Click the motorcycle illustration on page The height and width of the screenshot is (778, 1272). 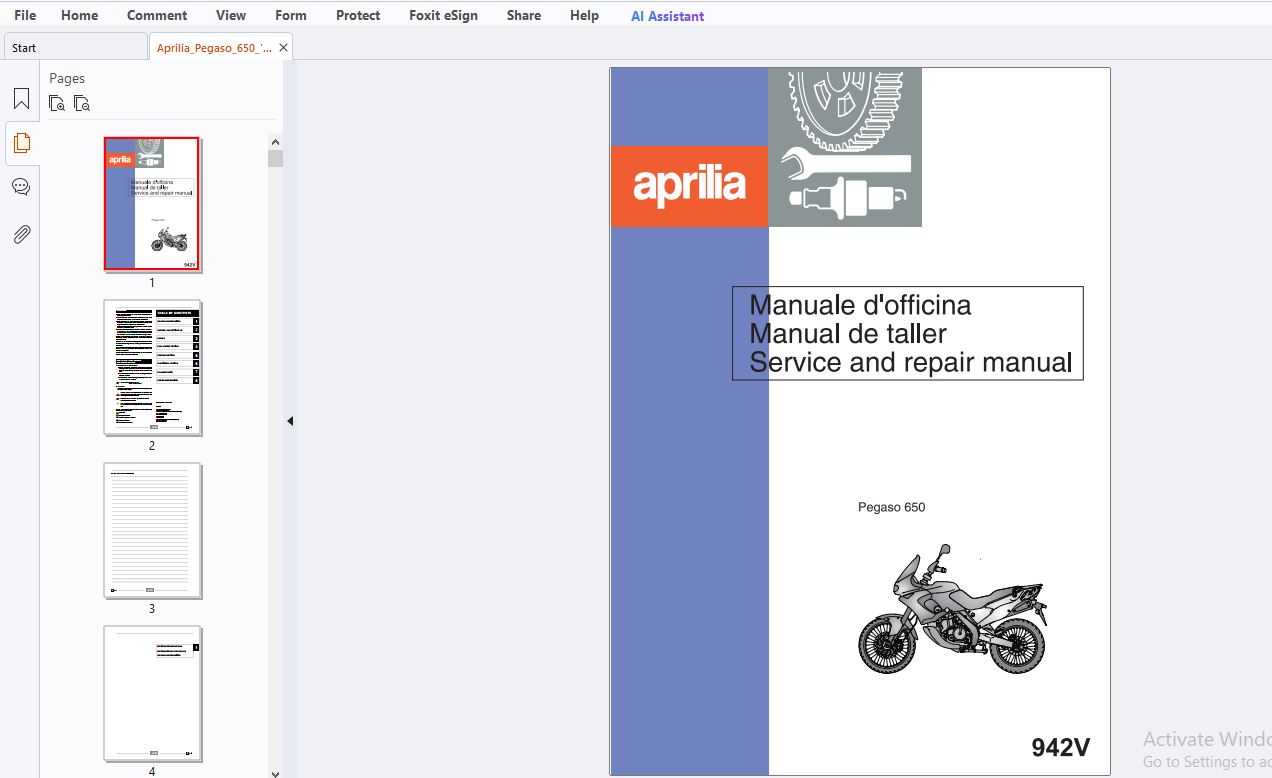pyautogui.click(x=951, y=610)
